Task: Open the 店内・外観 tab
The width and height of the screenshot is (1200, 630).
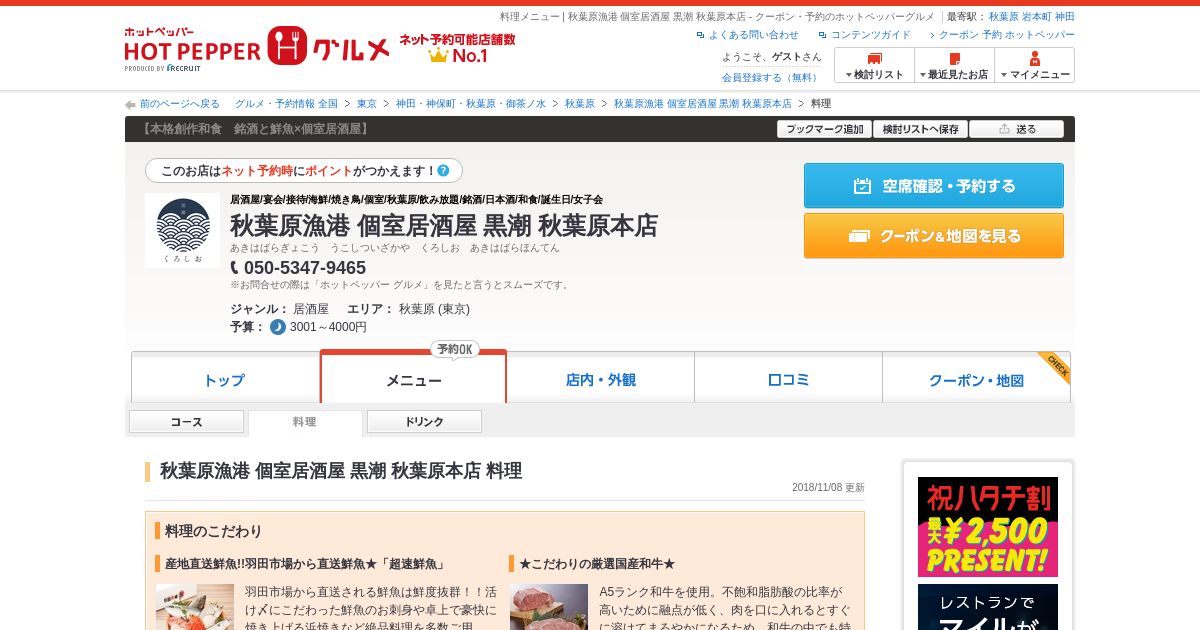Action: pyautogui.click(x=601, y=379)
